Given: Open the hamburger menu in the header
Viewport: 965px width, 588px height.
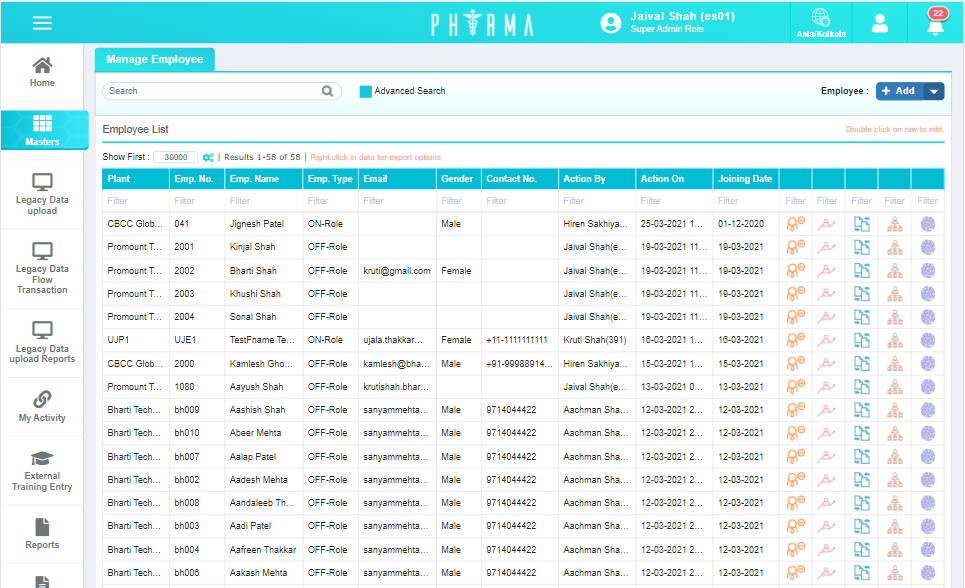Looking at the screenshot, I should coord(42,23).
